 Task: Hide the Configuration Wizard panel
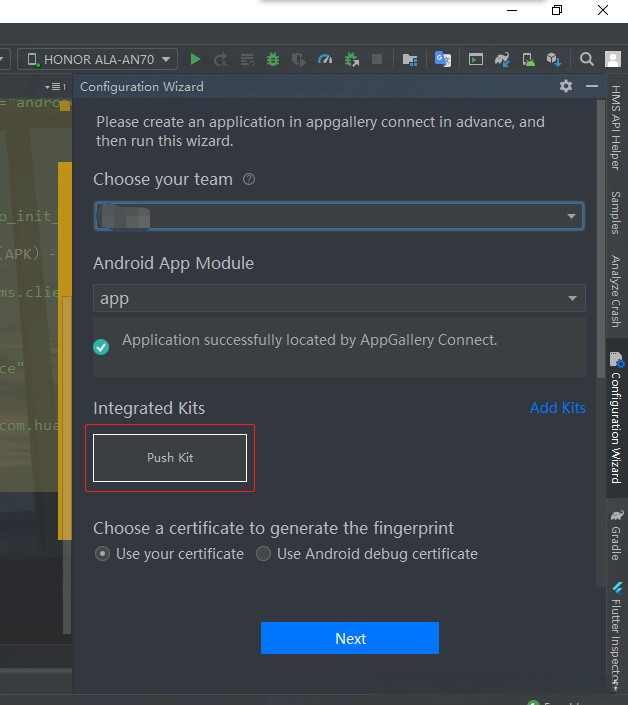592,86
